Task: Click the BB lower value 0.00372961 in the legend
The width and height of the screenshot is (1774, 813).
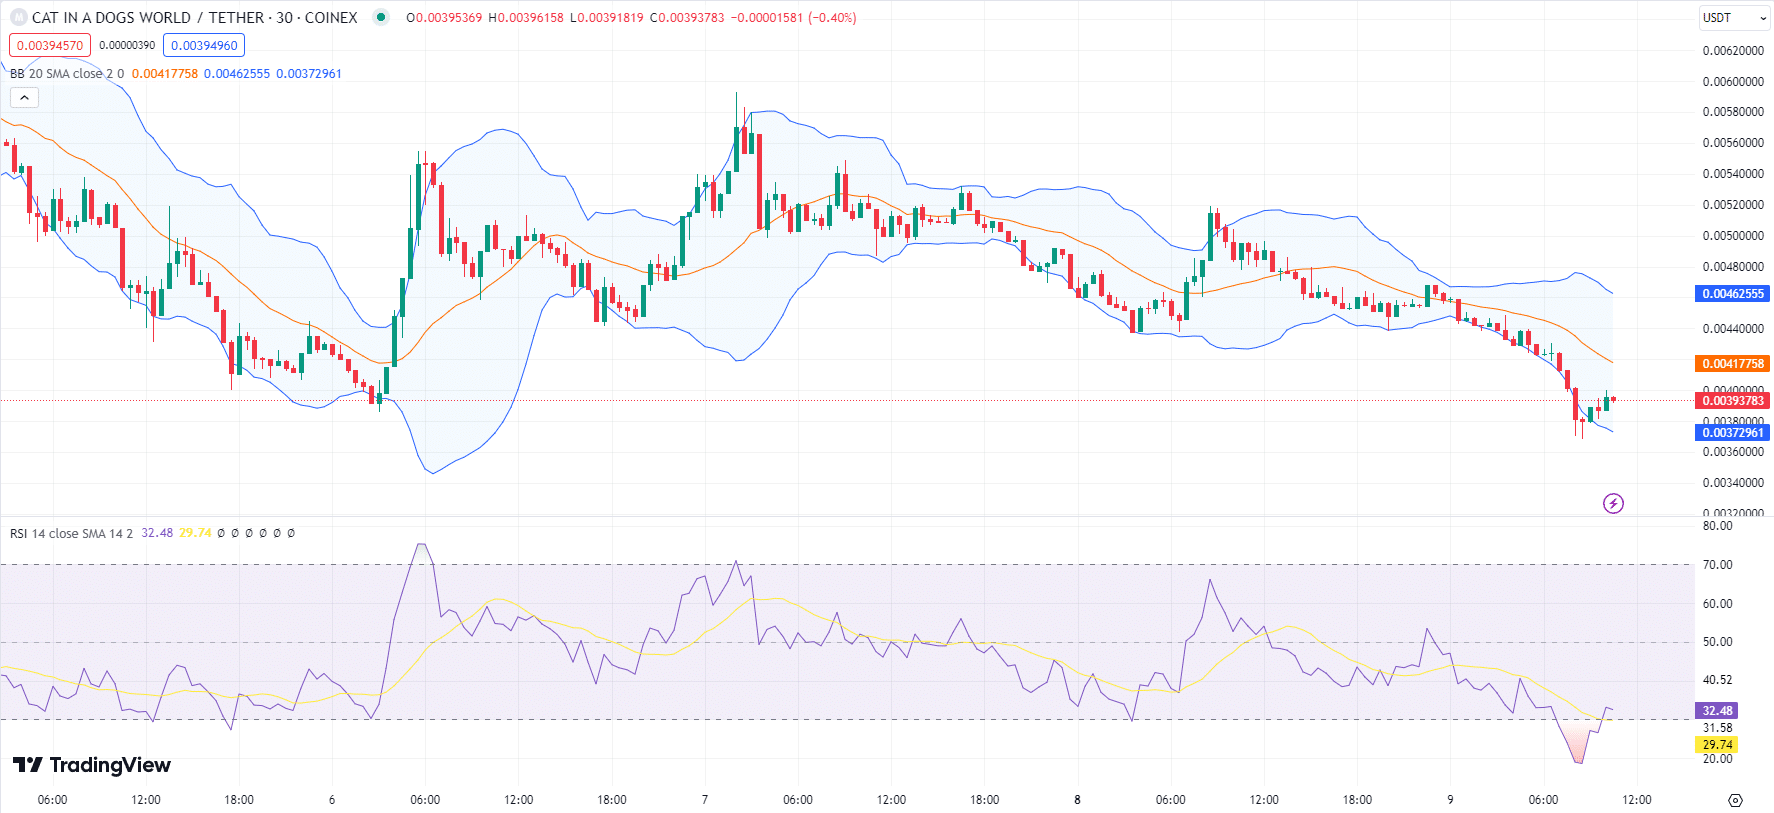Action: point(309,74)
